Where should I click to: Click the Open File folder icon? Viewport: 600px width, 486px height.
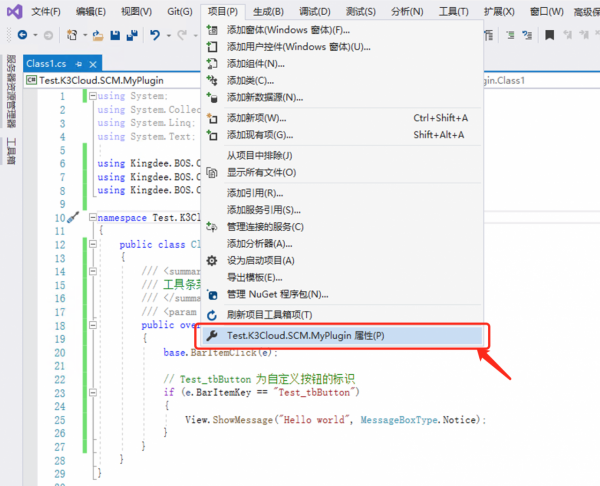98,35
